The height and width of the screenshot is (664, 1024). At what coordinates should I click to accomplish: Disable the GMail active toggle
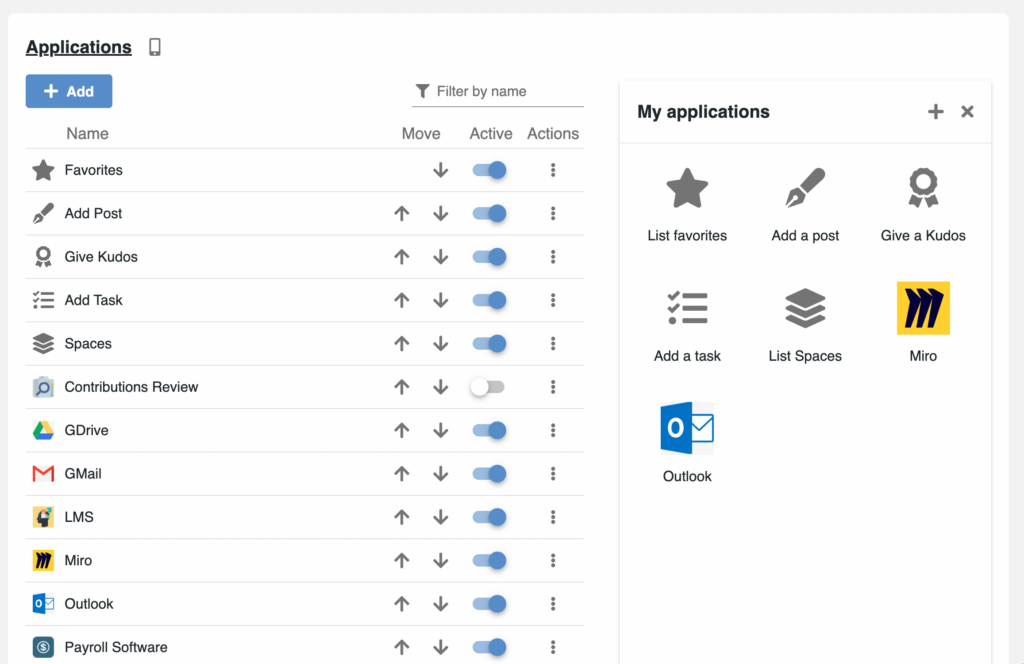489,474
